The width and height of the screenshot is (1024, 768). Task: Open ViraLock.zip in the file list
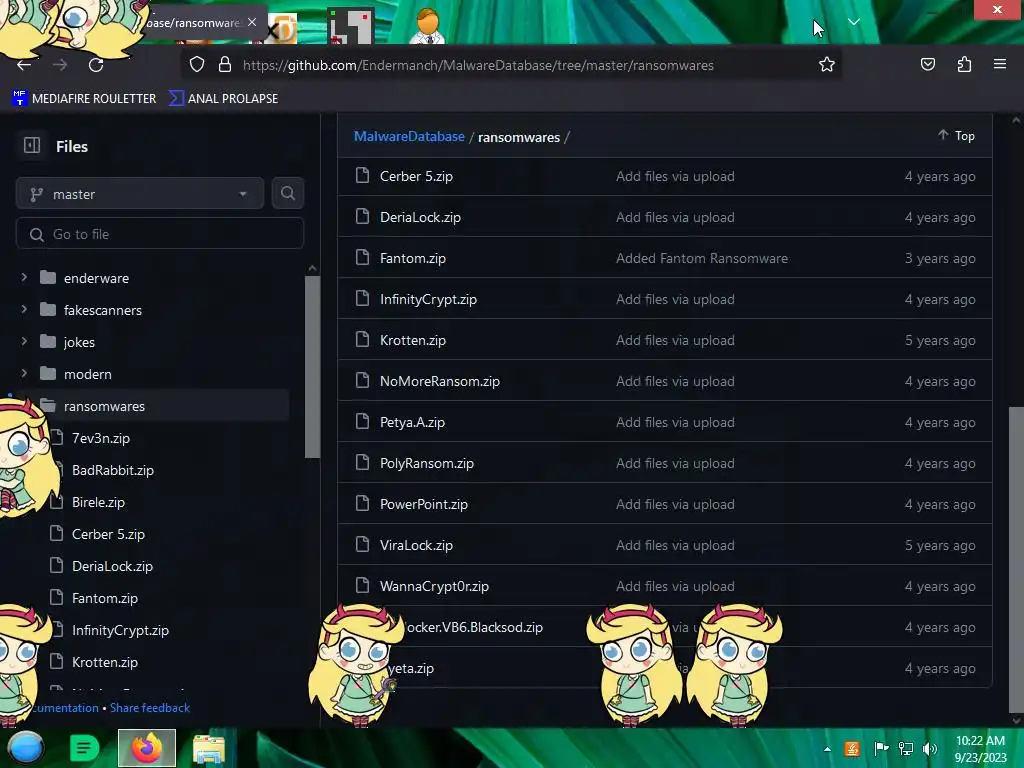[x=417, y=545]
